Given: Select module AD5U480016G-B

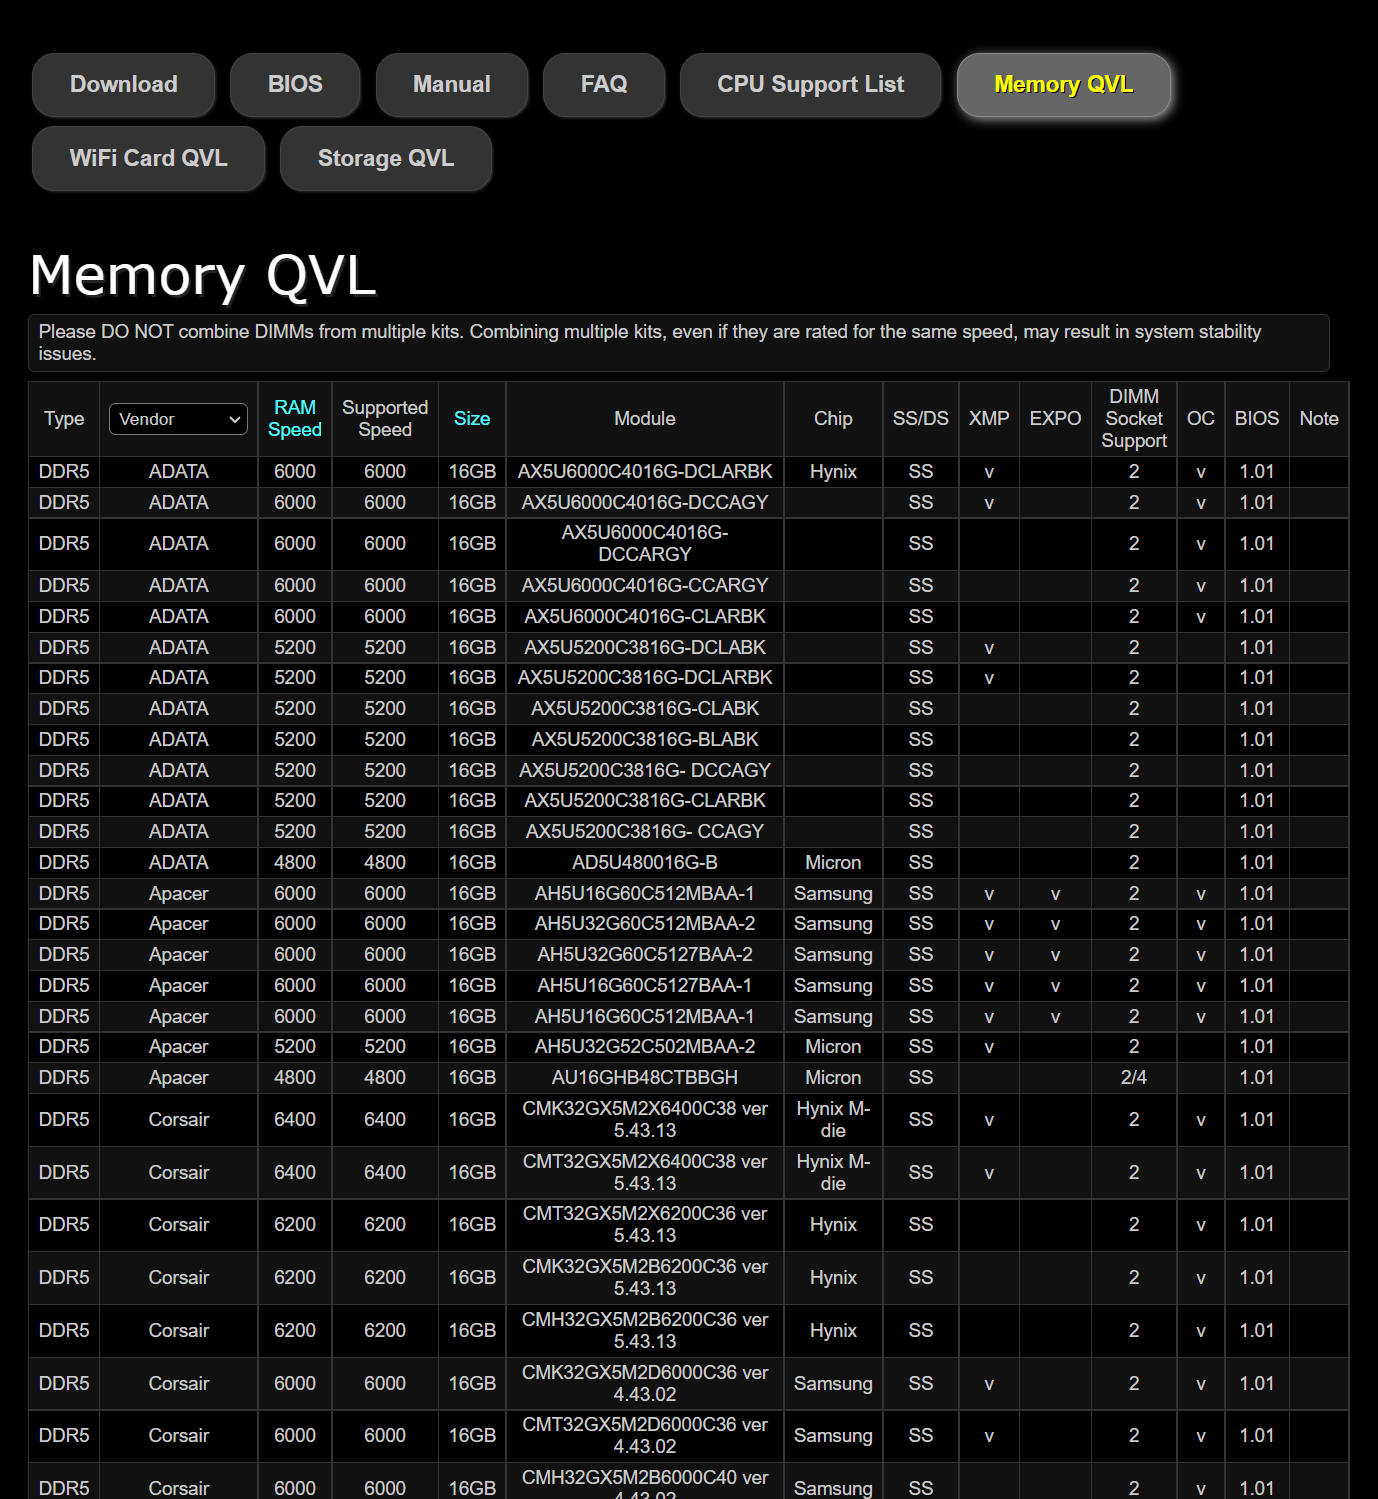Looking at the screenshot, I should click(x=645, y=863).
